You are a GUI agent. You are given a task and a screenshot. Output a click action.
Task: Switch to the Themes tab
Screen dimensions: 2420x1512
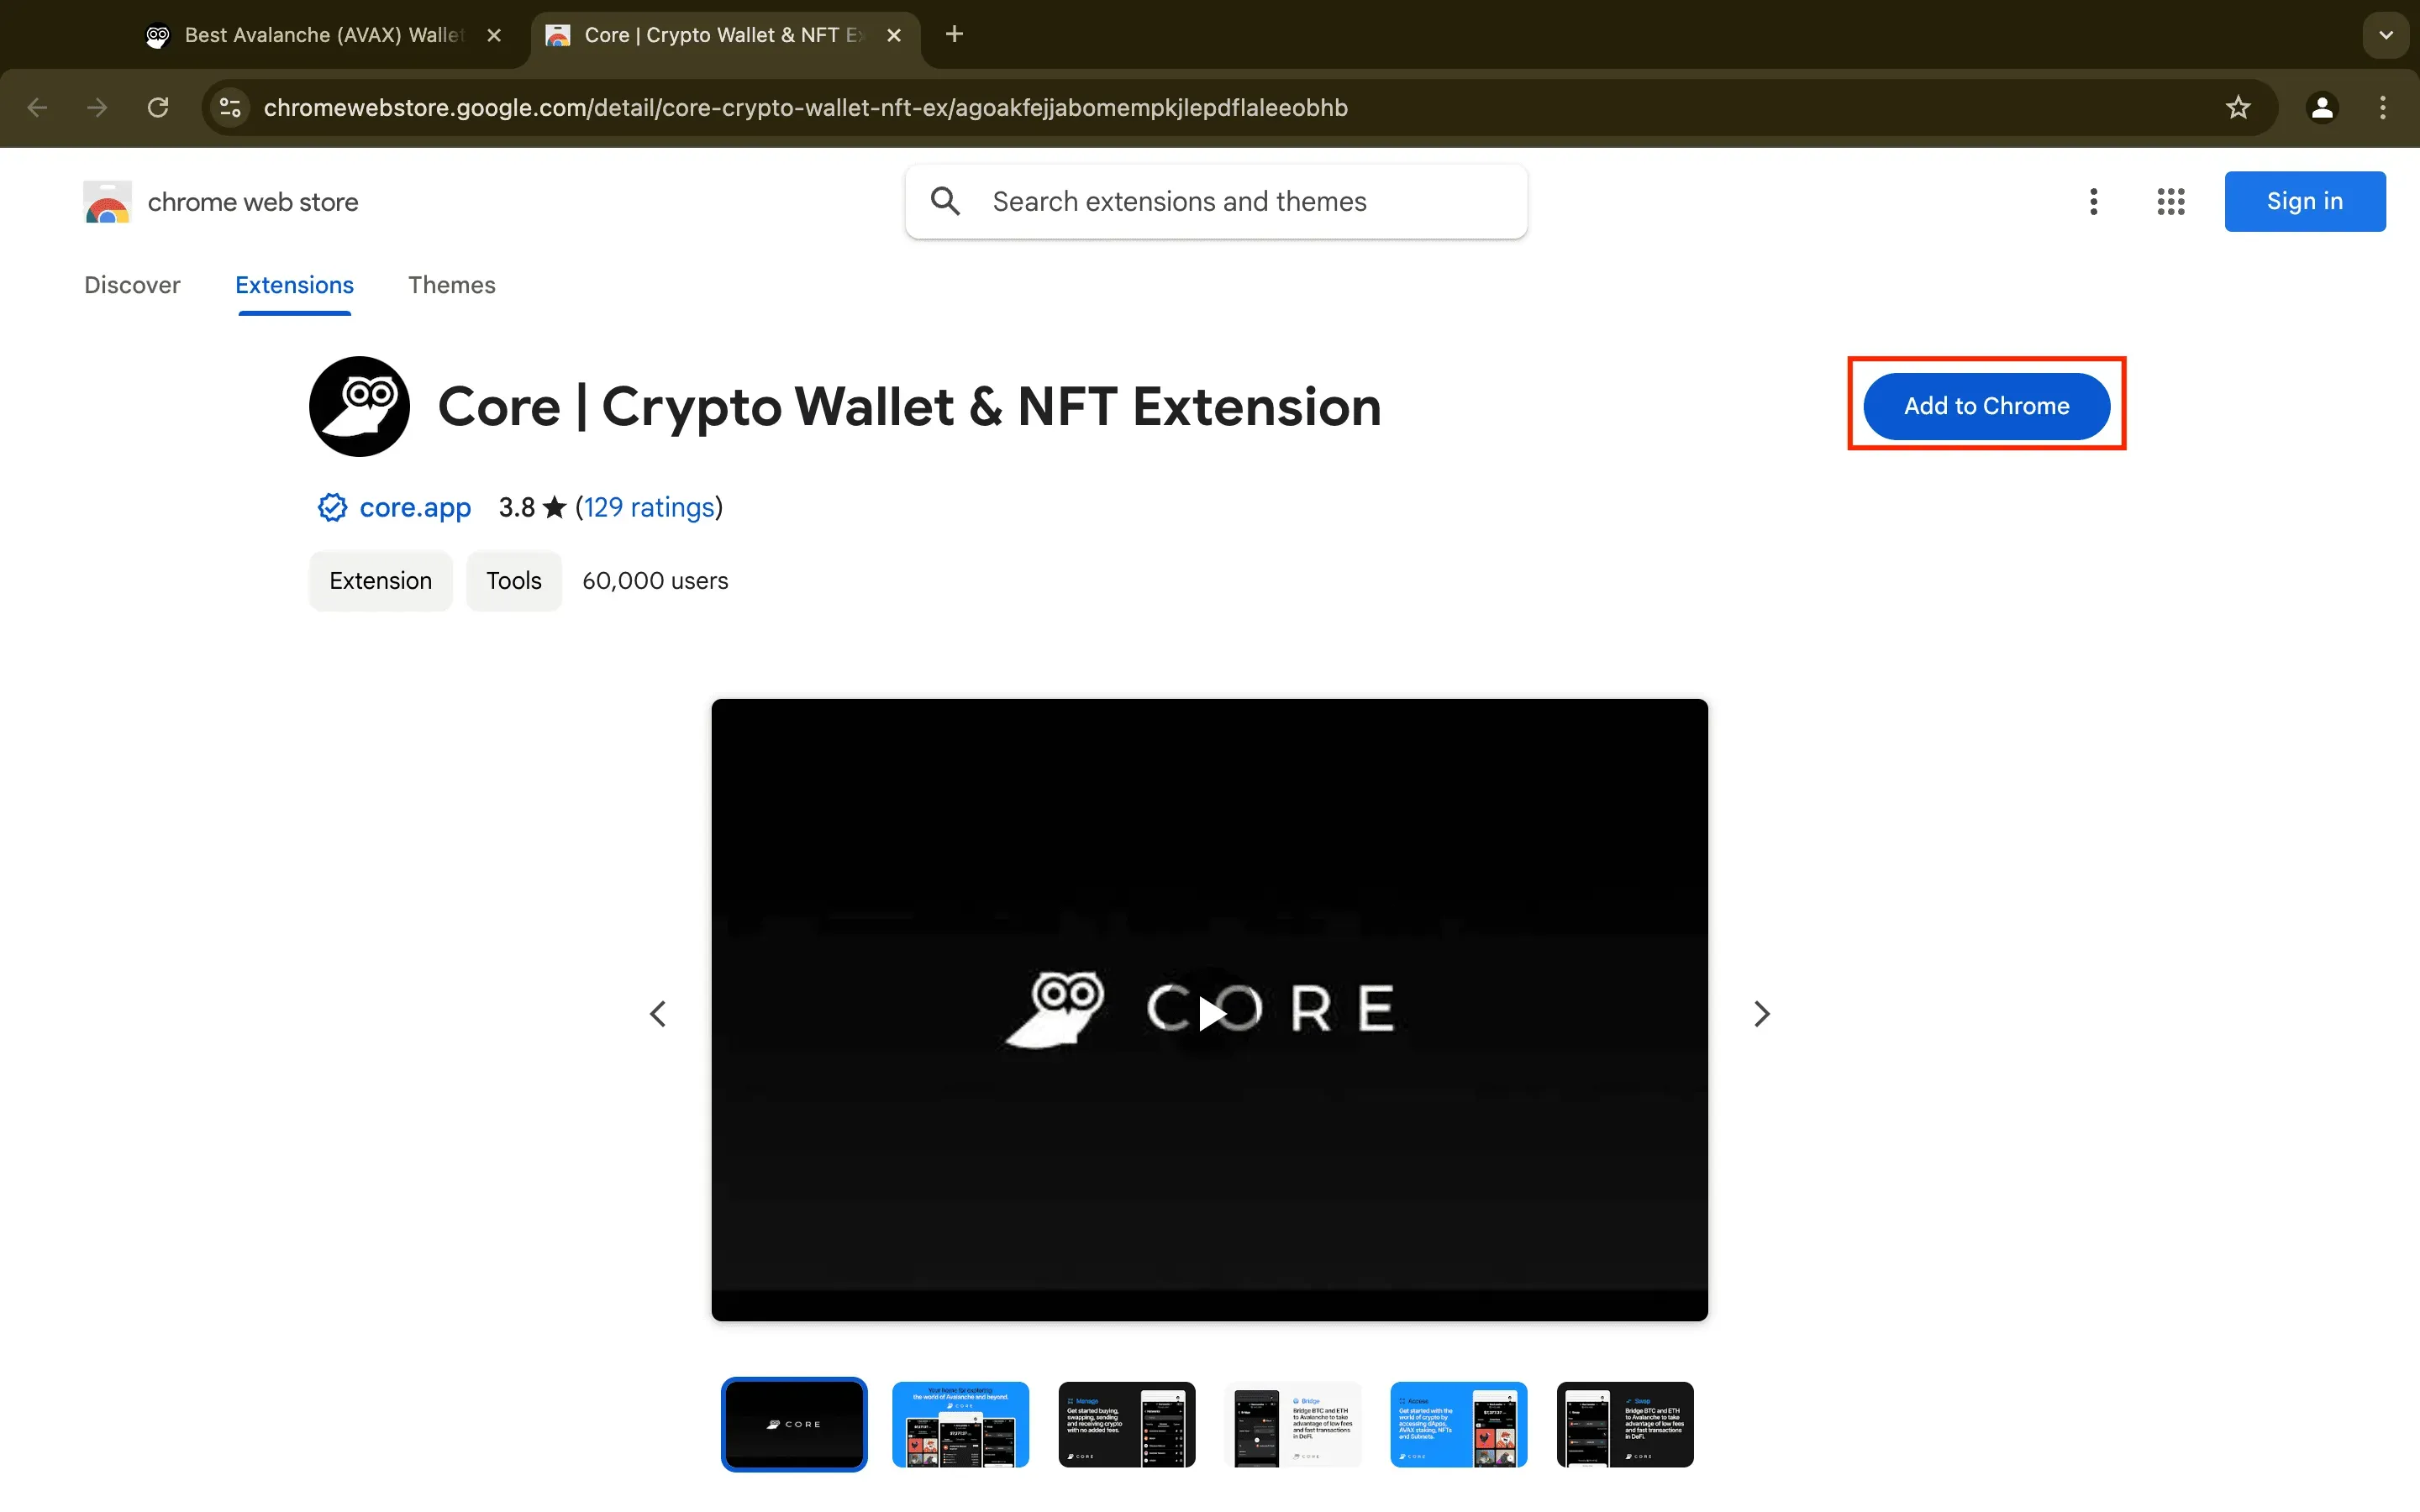tap(452, 286)
